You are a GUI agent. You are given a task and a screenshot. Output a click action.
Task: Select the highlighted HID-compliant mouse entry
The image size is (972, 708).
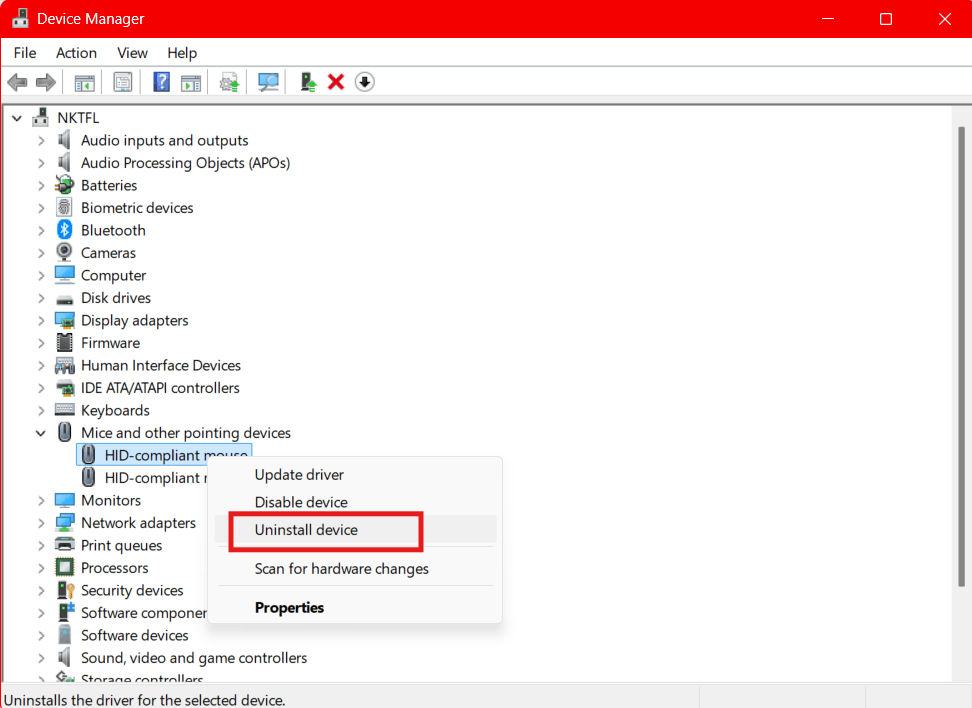tap(164, 455)
